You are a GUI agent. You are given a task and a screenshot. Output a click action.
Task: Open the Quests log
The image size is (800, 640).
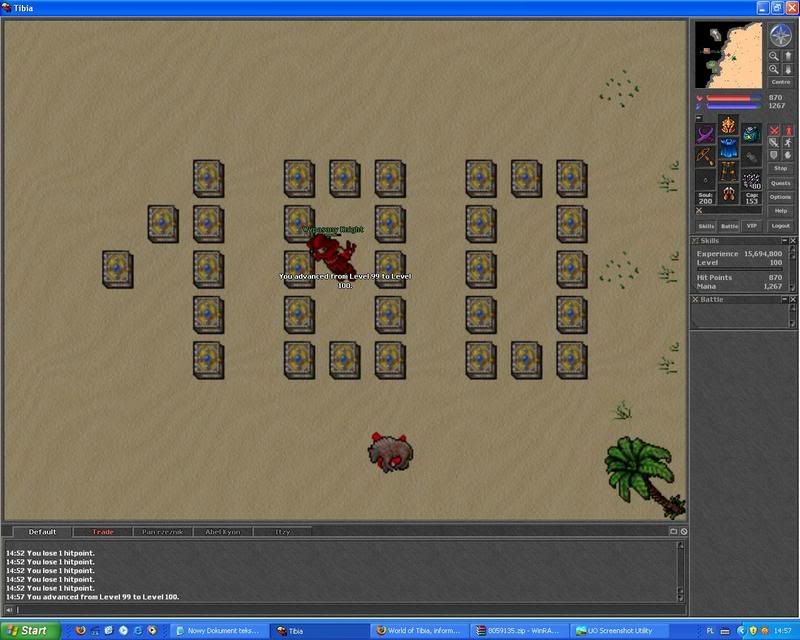point(781,183)
